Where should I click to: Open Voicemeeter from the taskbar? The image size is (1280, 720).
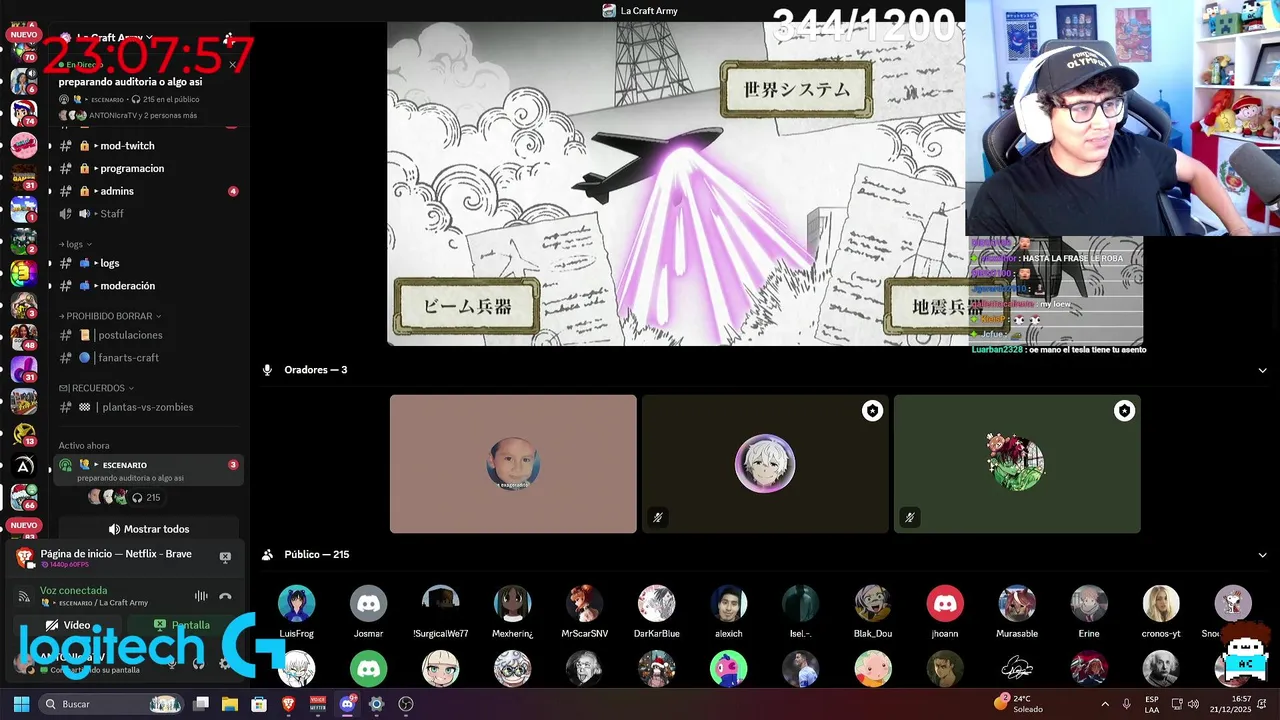coord(318,704)
